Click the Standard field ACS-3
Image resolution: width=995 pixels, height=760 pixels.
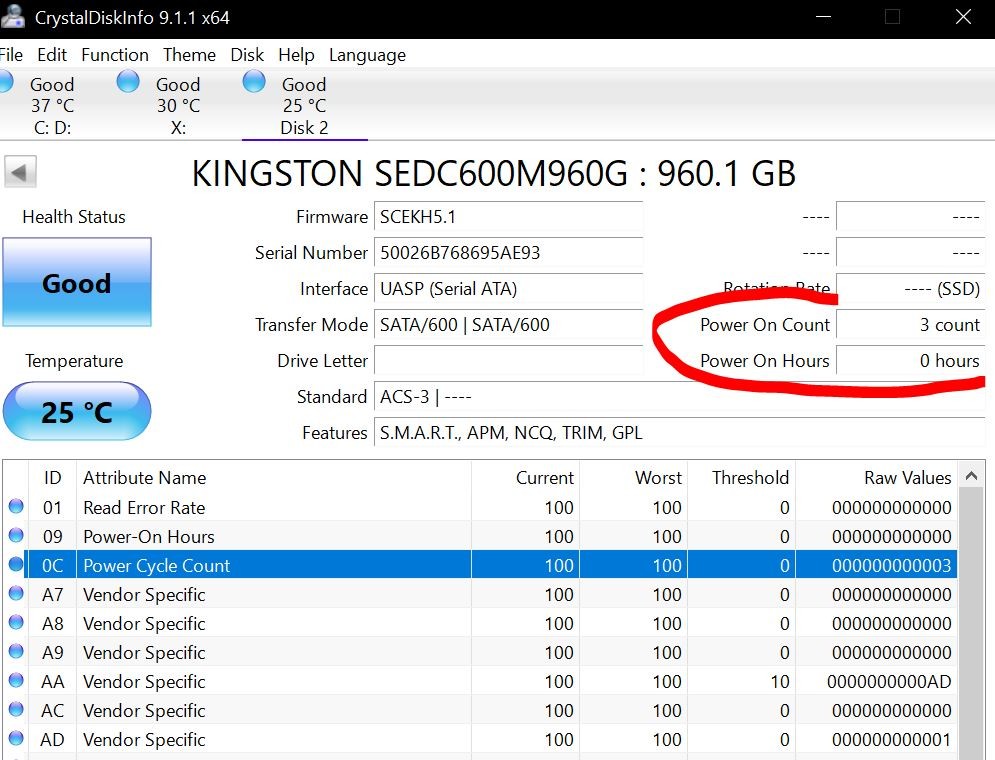pos(680,397)
